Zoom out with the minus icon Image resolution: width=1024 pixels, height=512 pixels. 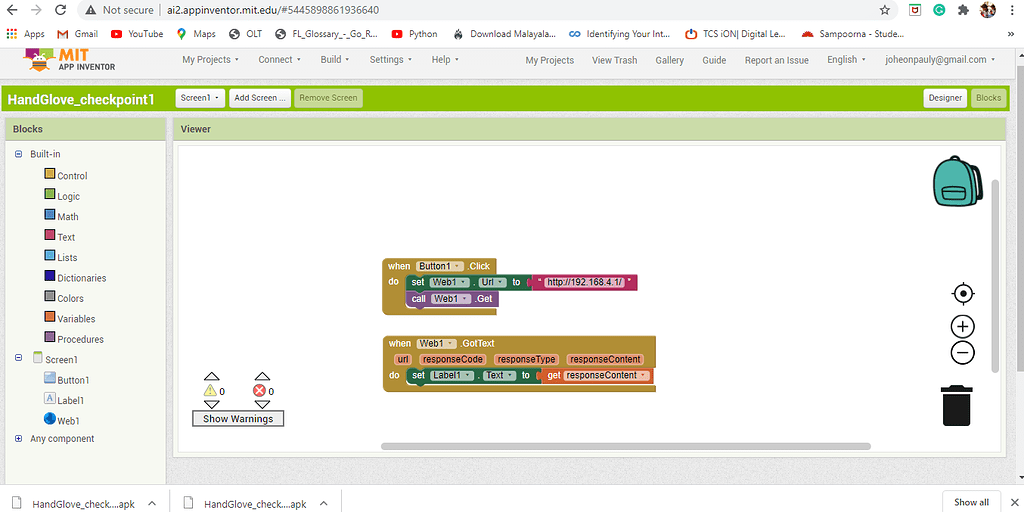pos(962,352)
